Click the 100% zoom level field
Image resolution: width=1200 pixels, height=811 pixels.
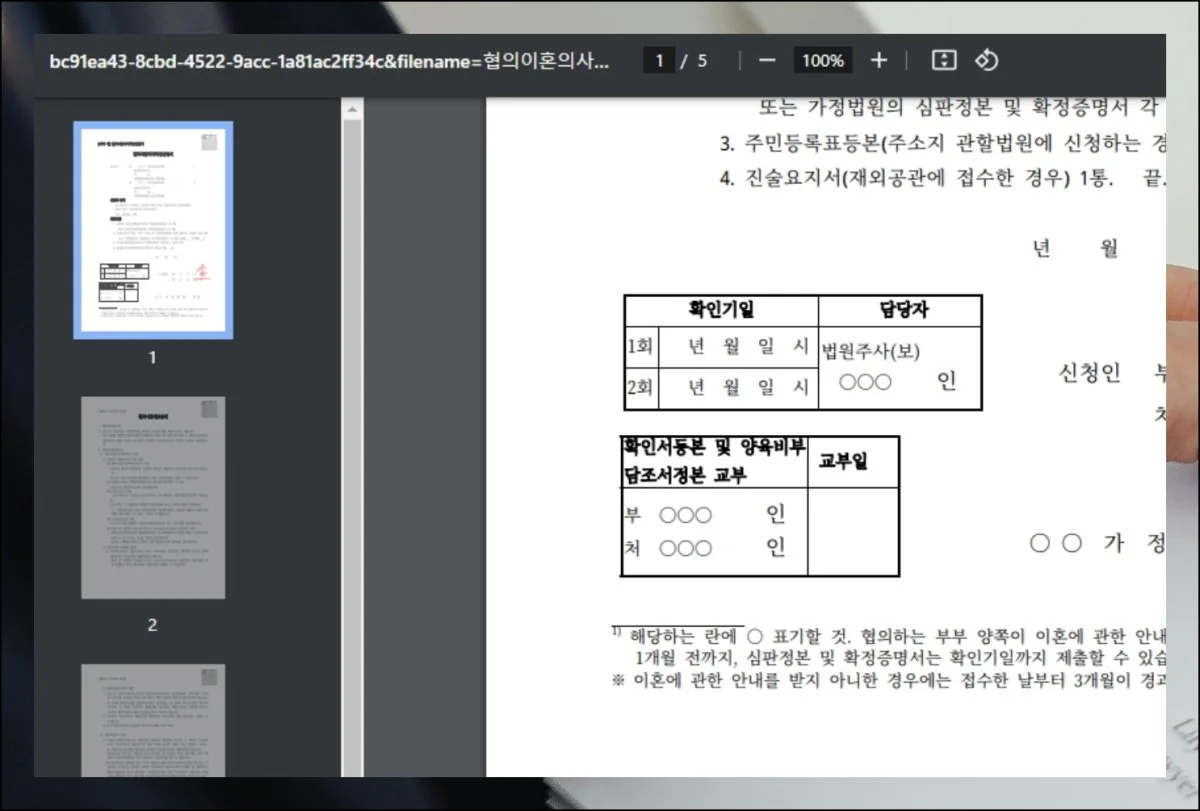822,60
